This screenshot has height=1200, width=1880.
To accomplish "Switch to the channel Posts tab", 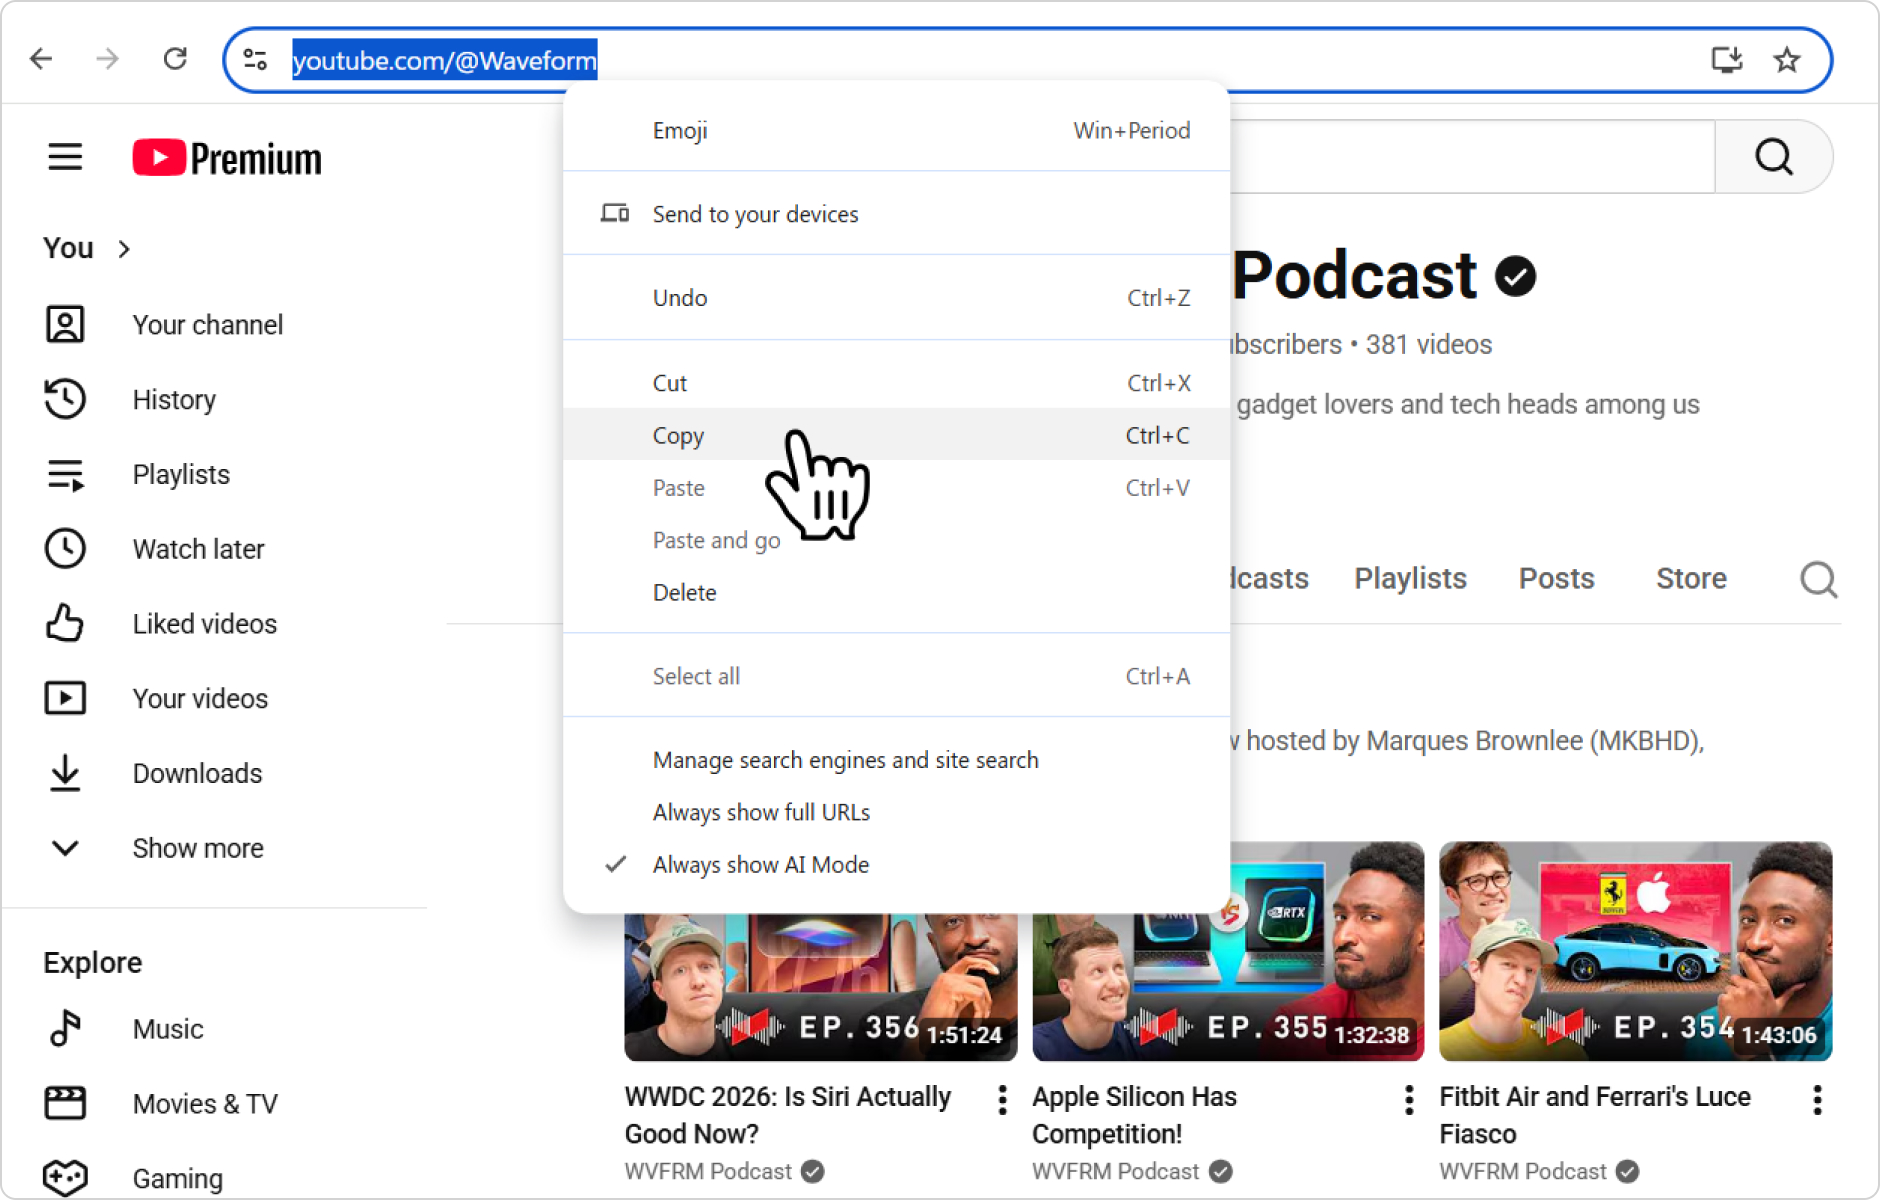I will [1556, 578].
